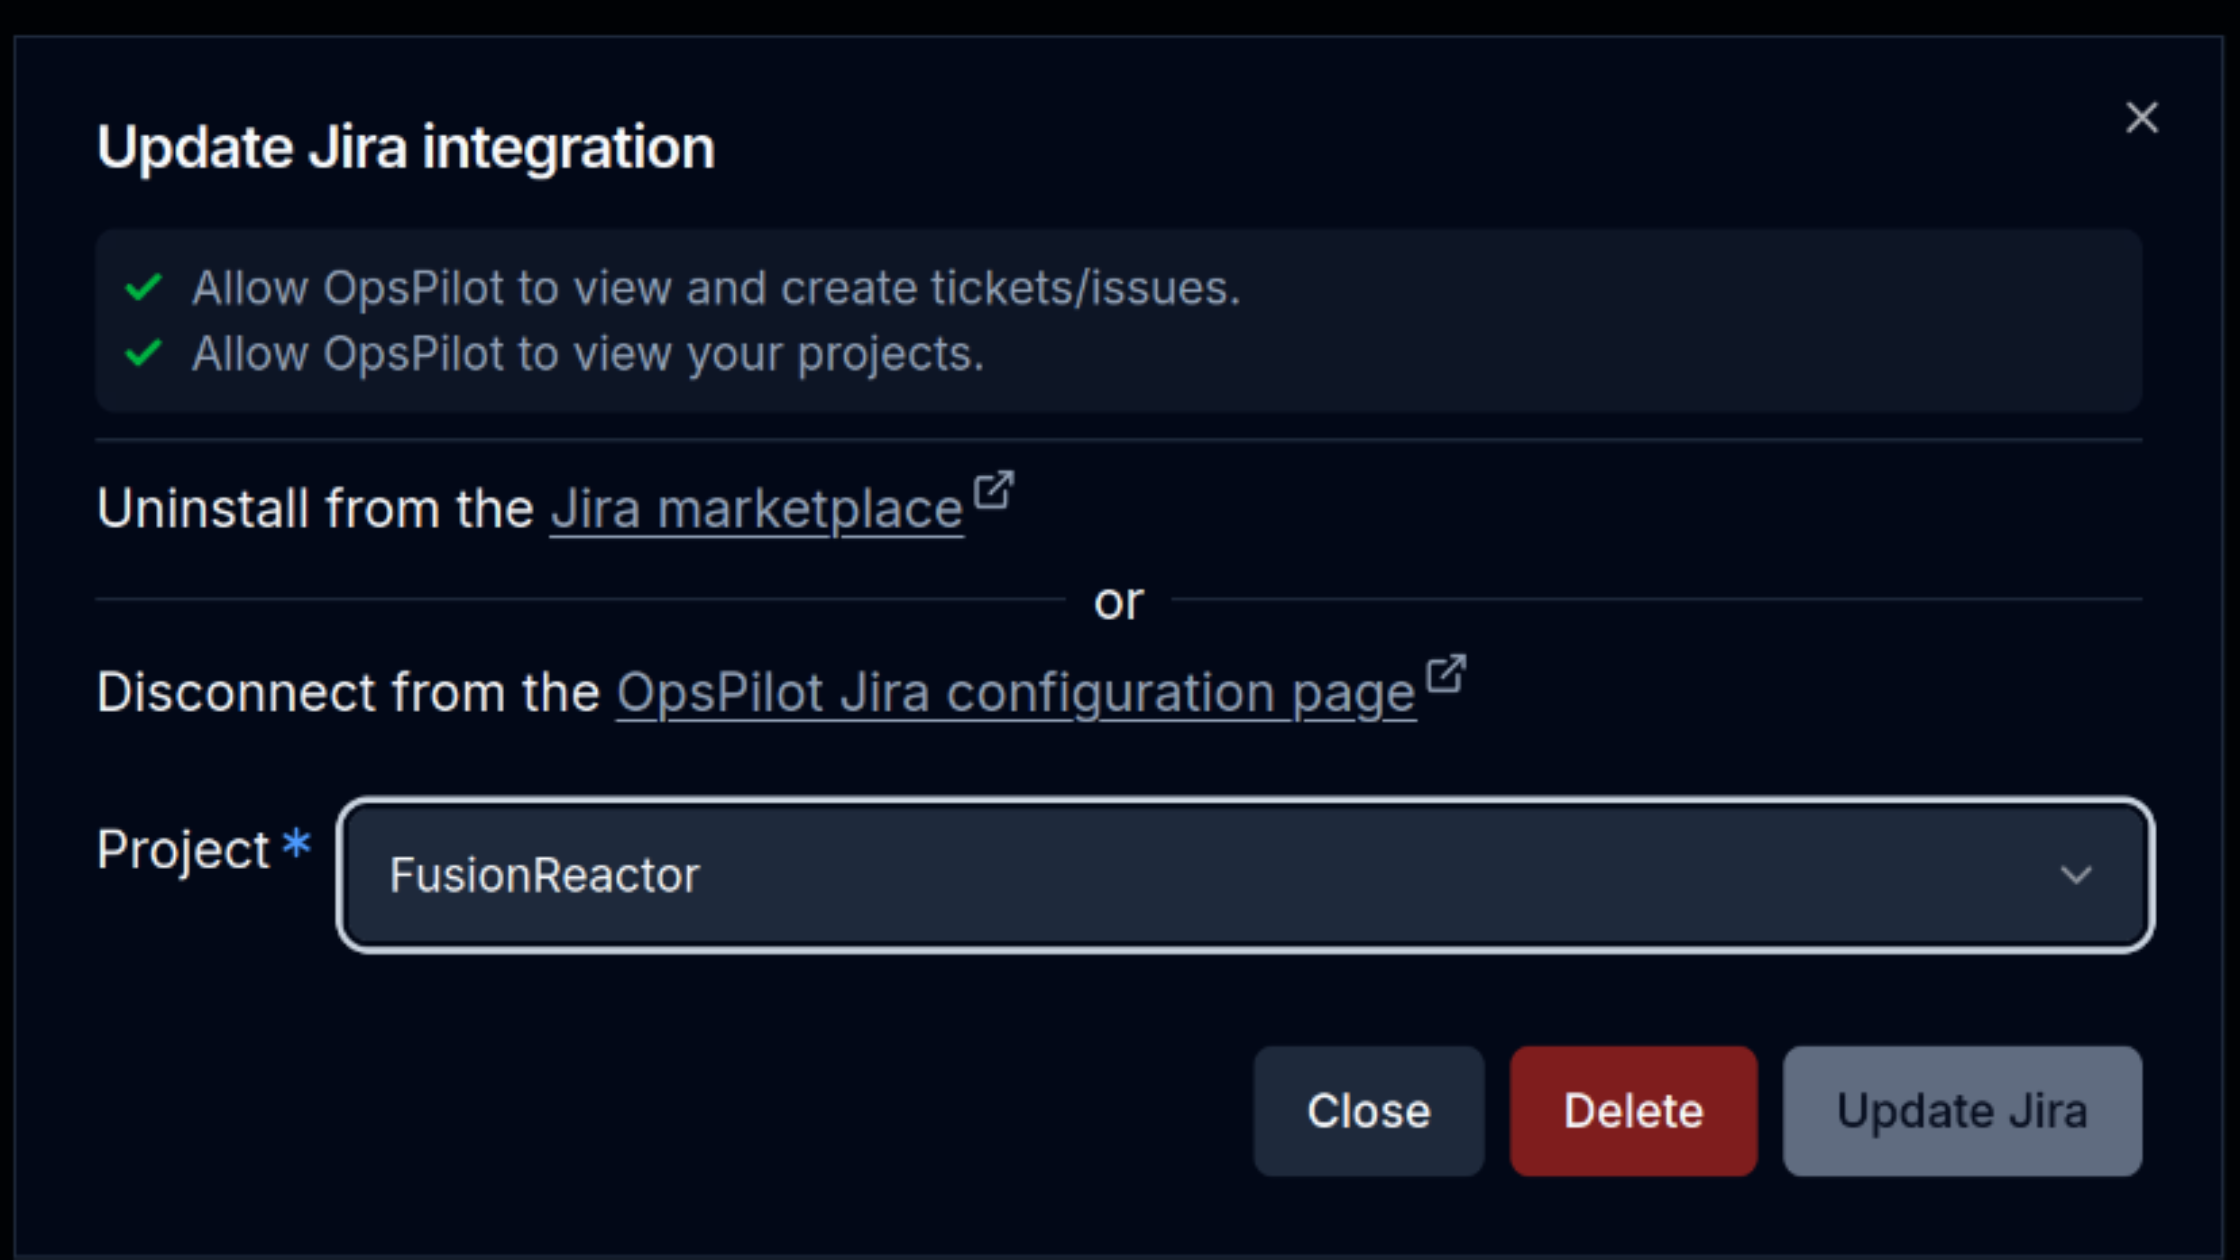Click the X to dismiss the dialog
This screenshot has width=2240, height=1260.
[x=2143, y=117]
